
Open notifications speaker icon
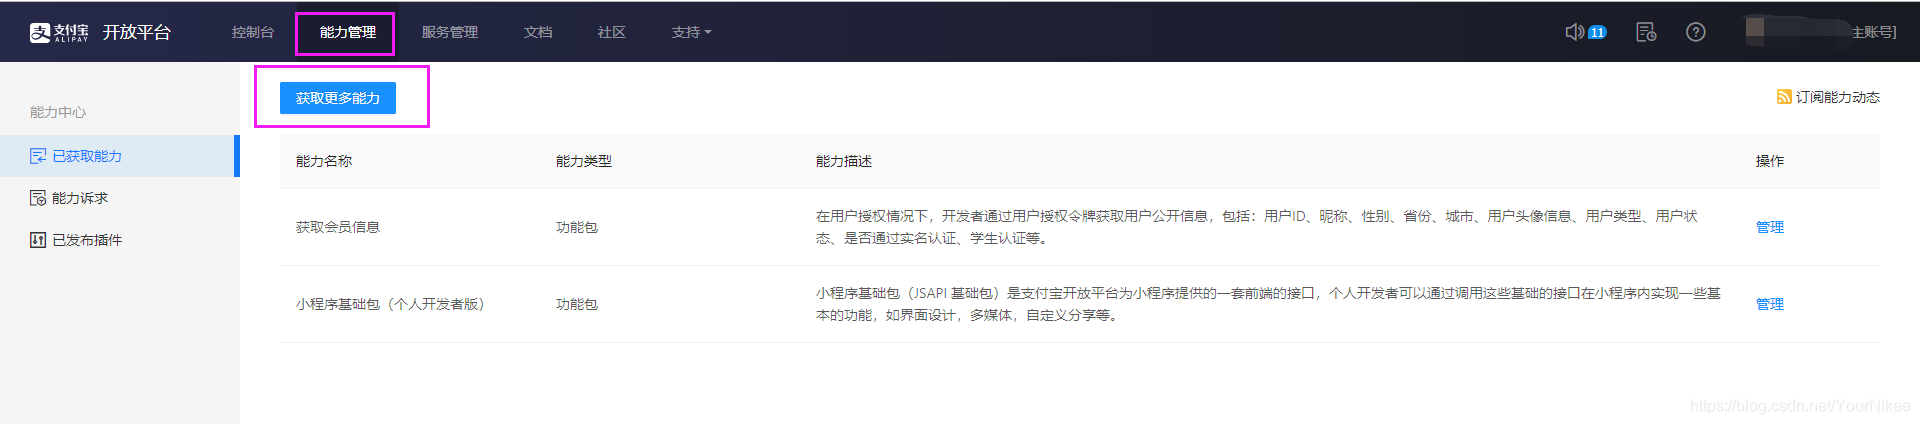click(x=1574, y=32)
